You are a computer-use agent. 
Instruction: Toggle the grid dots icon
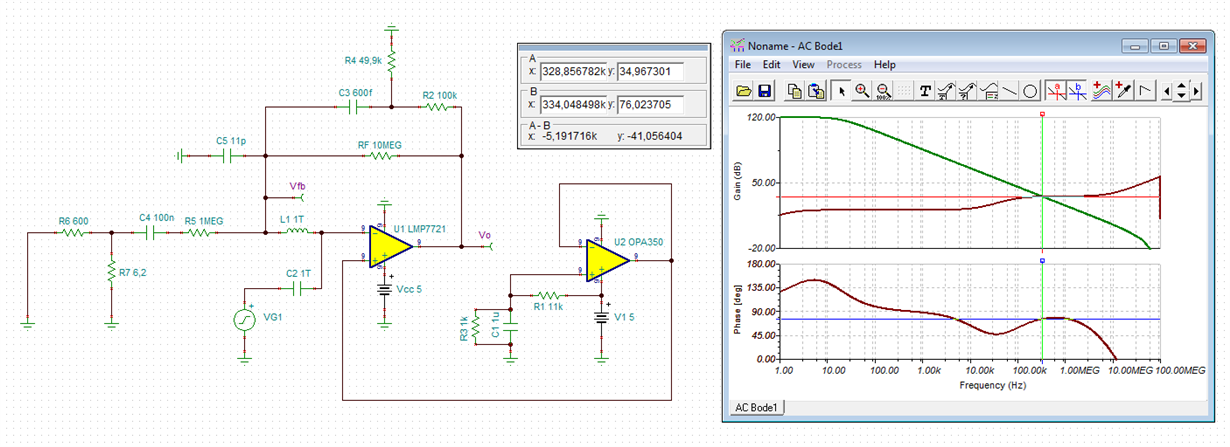(x=904, y=91)
